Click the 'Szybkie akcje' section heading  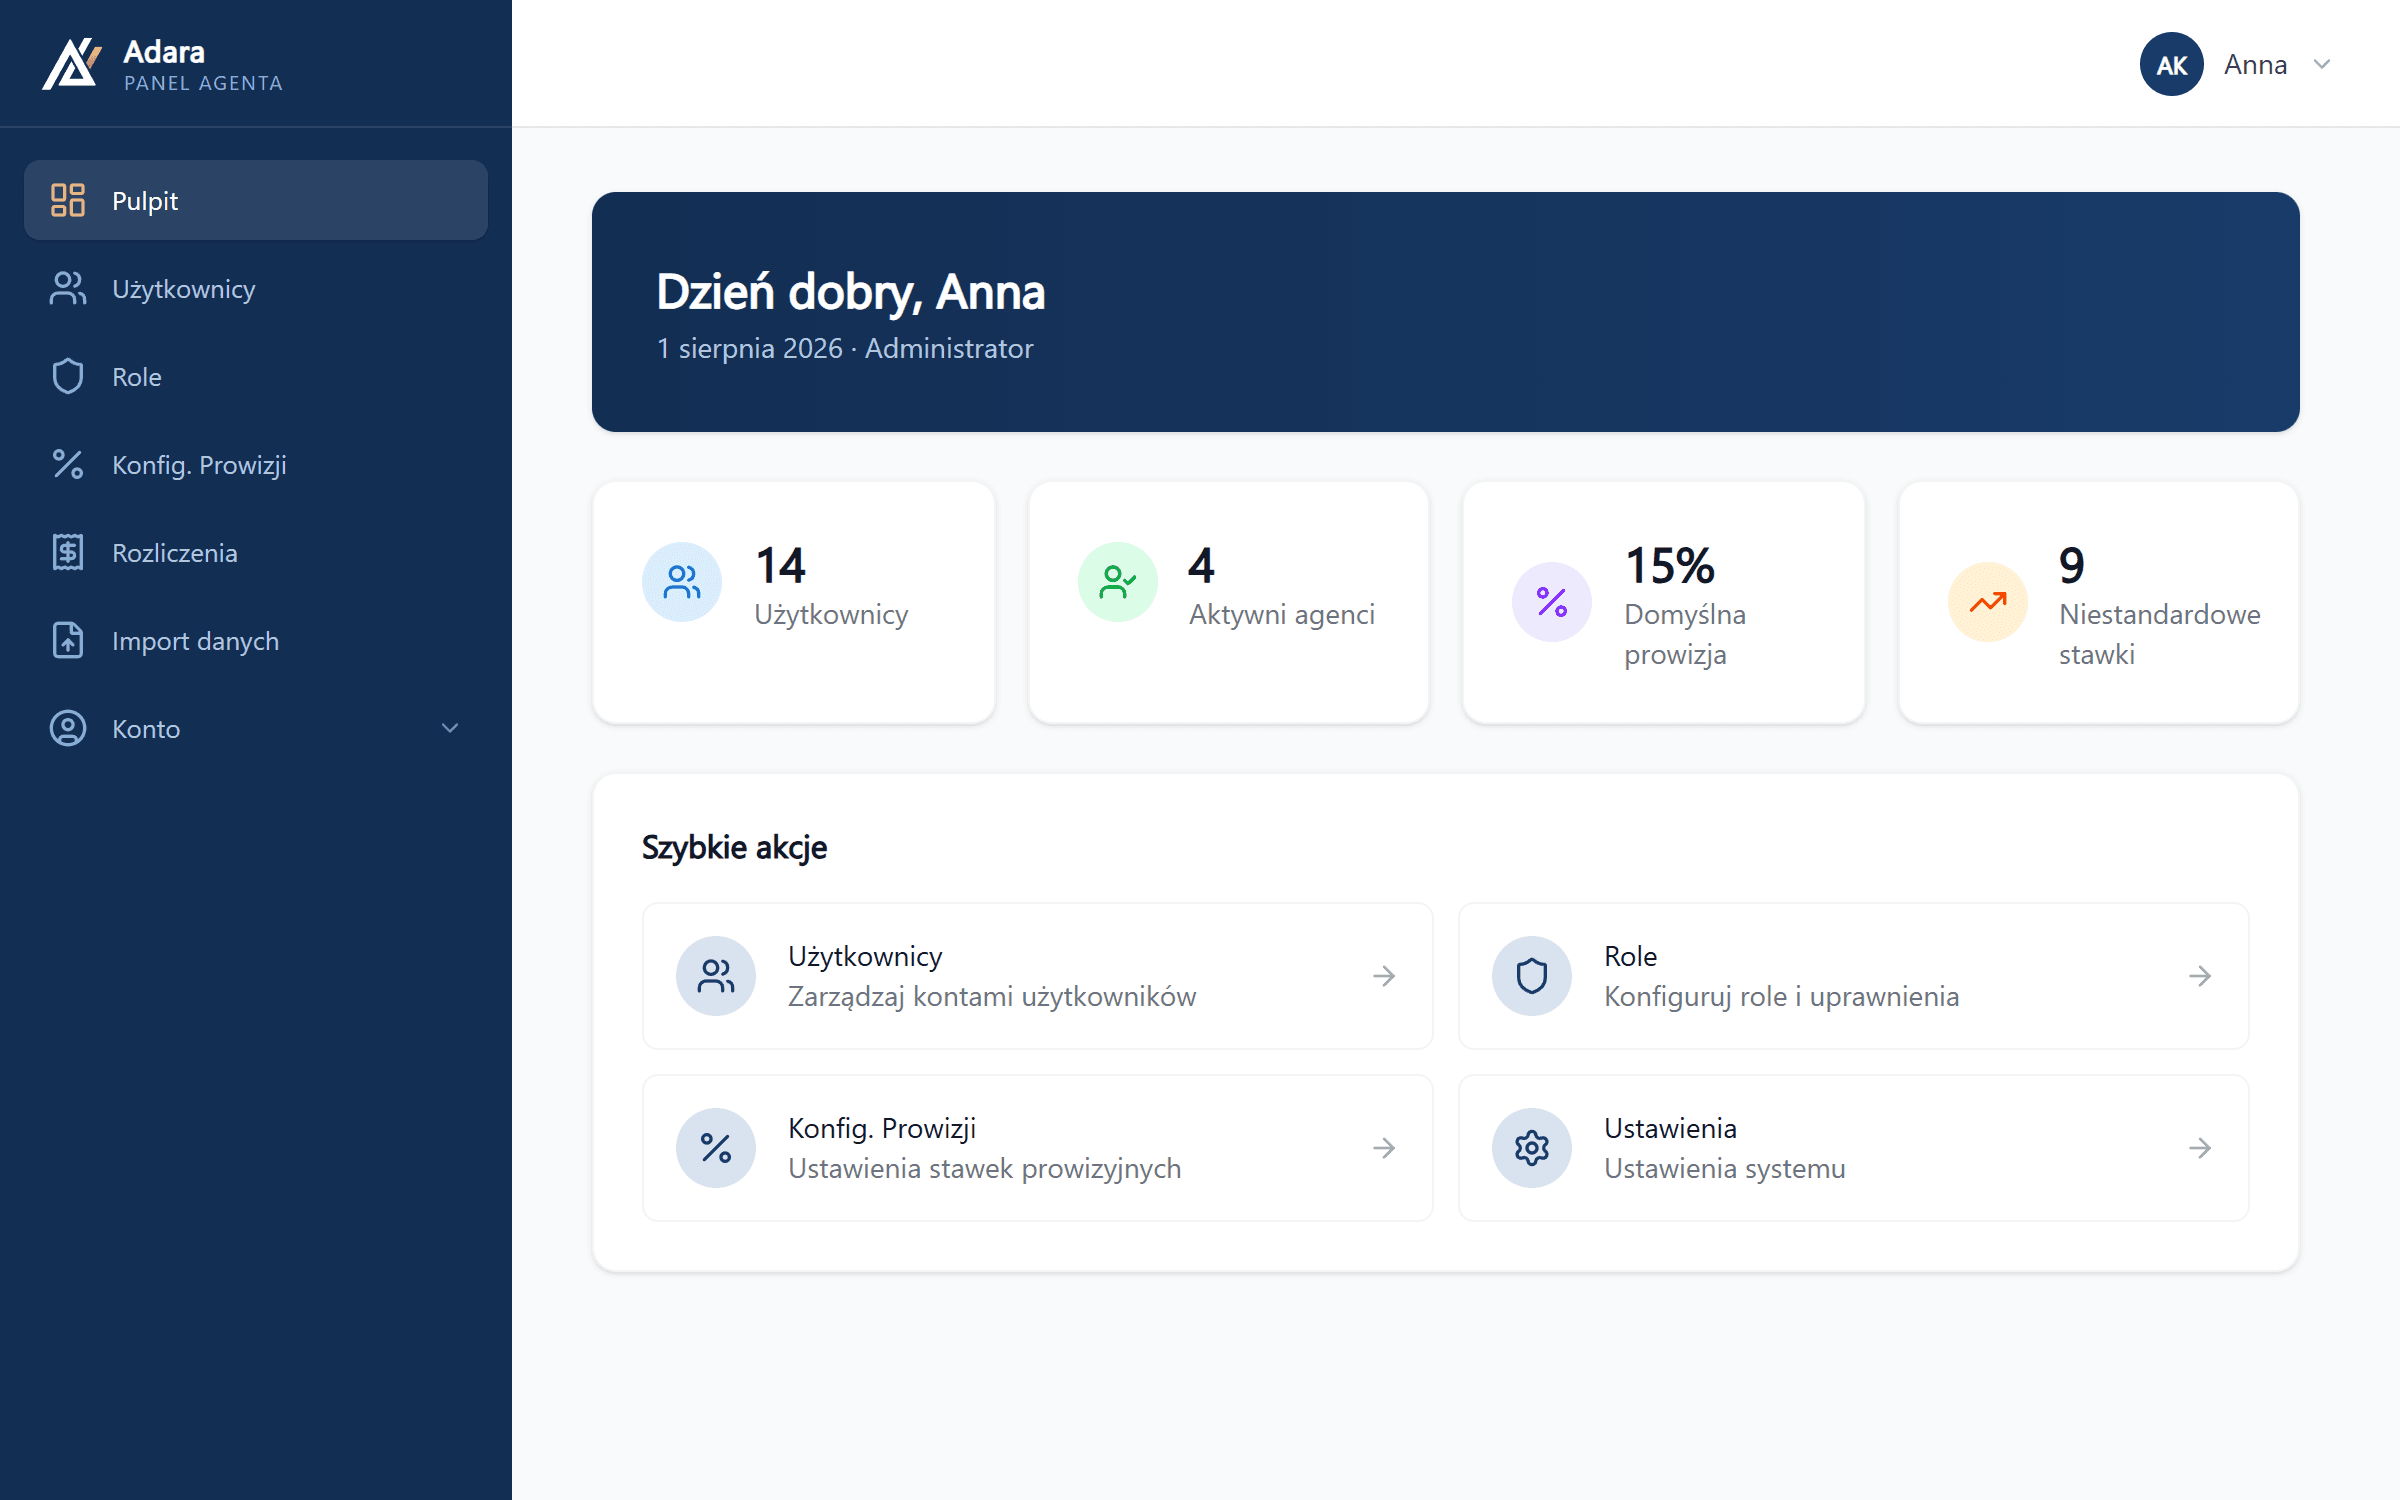734,847
